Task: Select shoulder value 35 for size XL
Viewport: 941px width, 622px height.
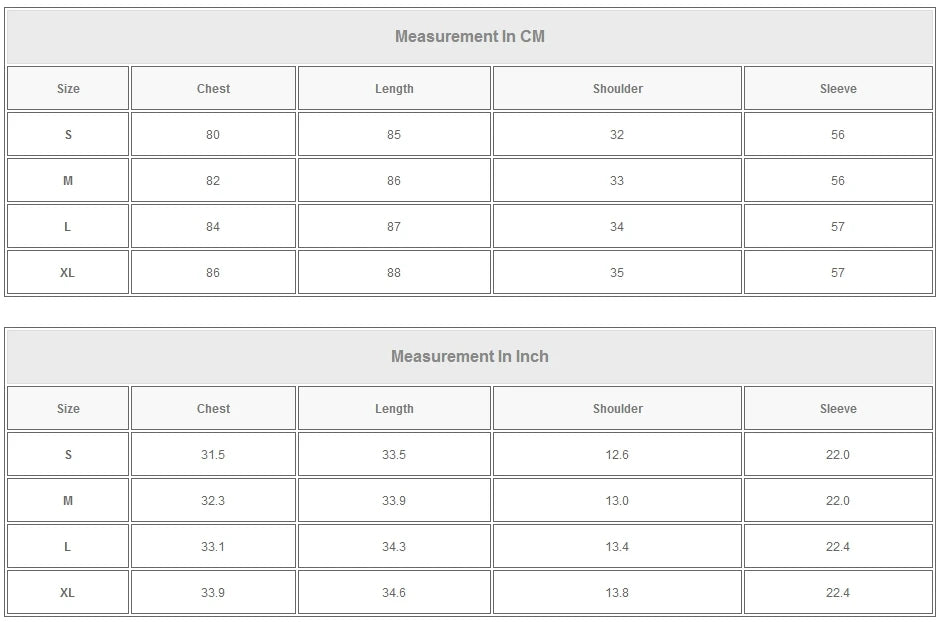Action: (617, 273)
